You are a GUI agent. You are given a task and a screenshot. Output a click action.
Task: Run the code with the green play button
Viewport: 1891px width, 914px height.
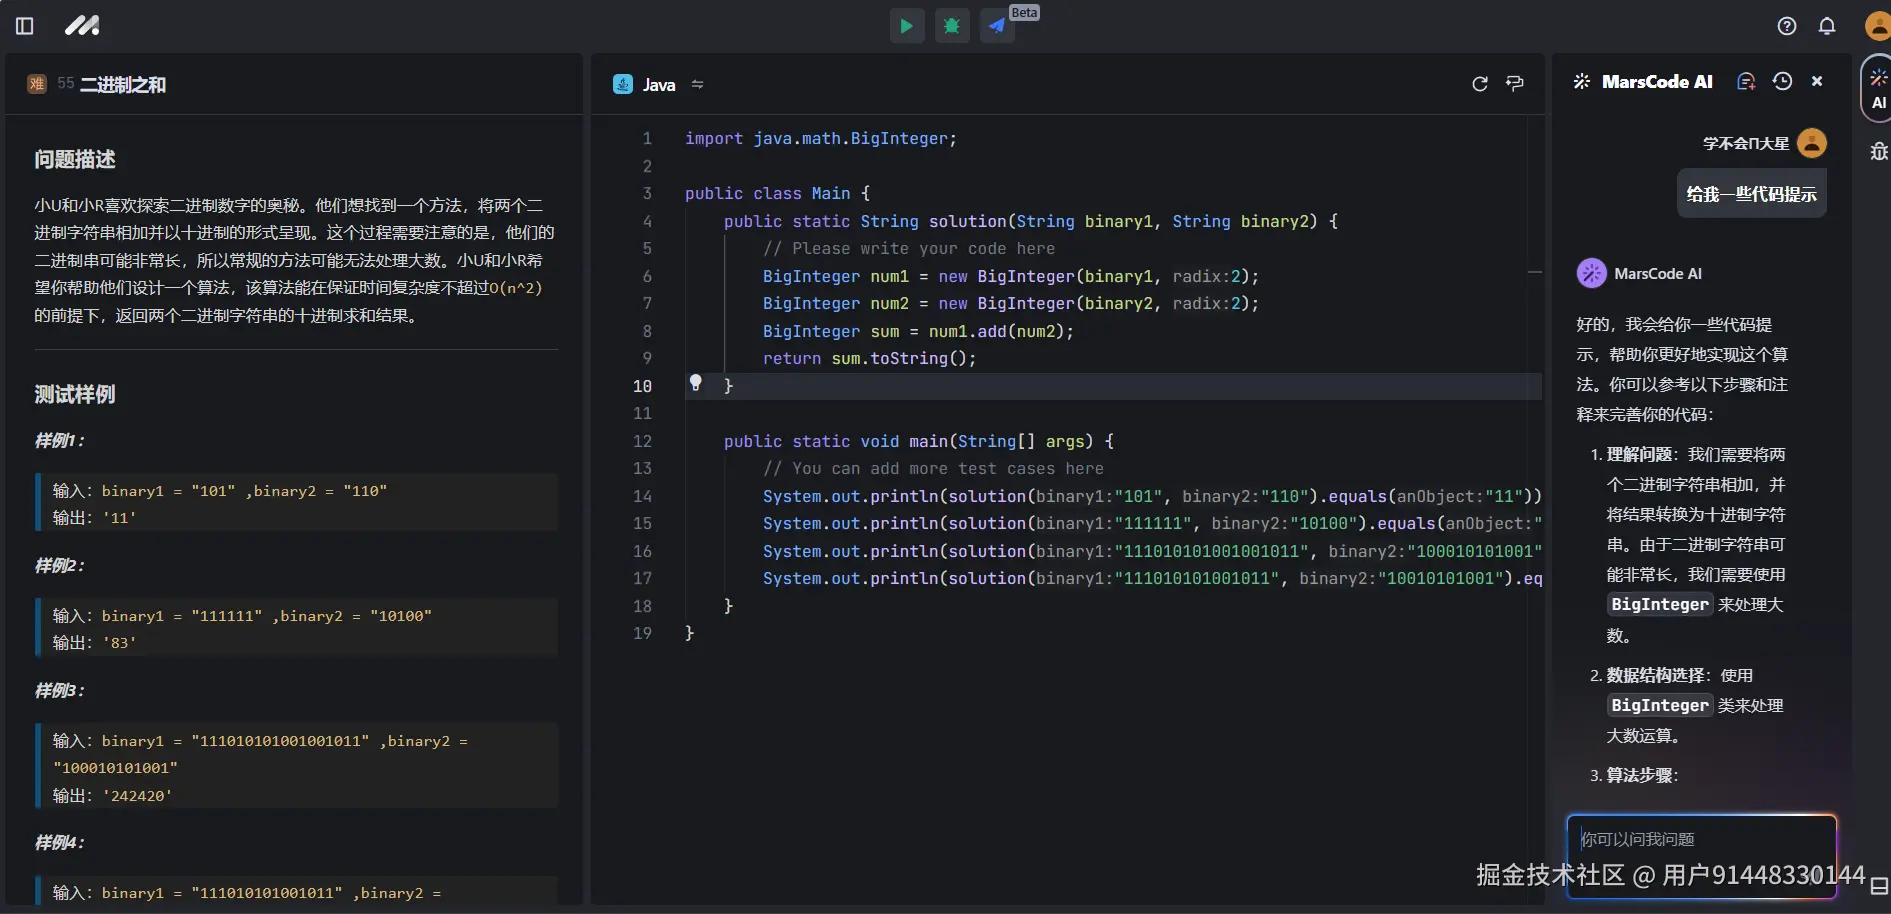tap(906, 26)
